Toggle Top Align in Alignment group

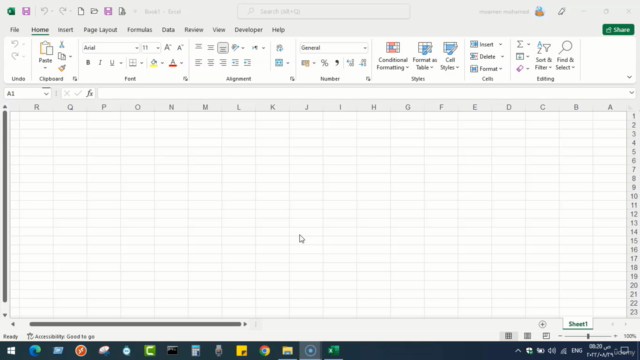[x=198, y=48]
